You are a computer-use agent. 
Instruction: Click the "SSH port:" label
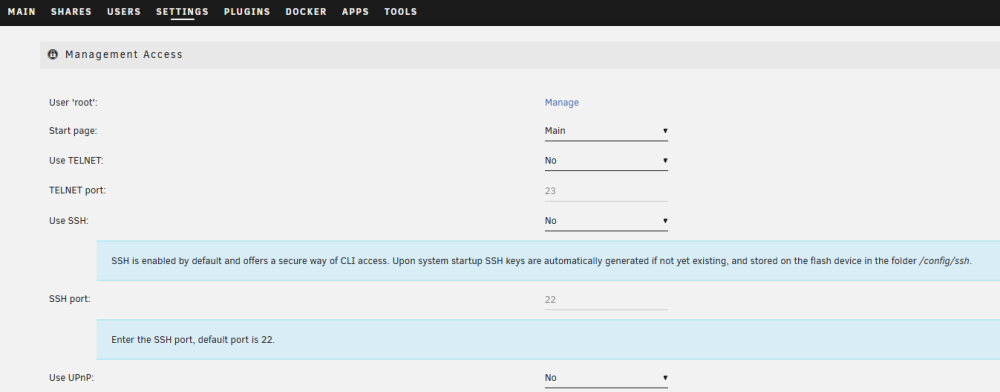70,298
